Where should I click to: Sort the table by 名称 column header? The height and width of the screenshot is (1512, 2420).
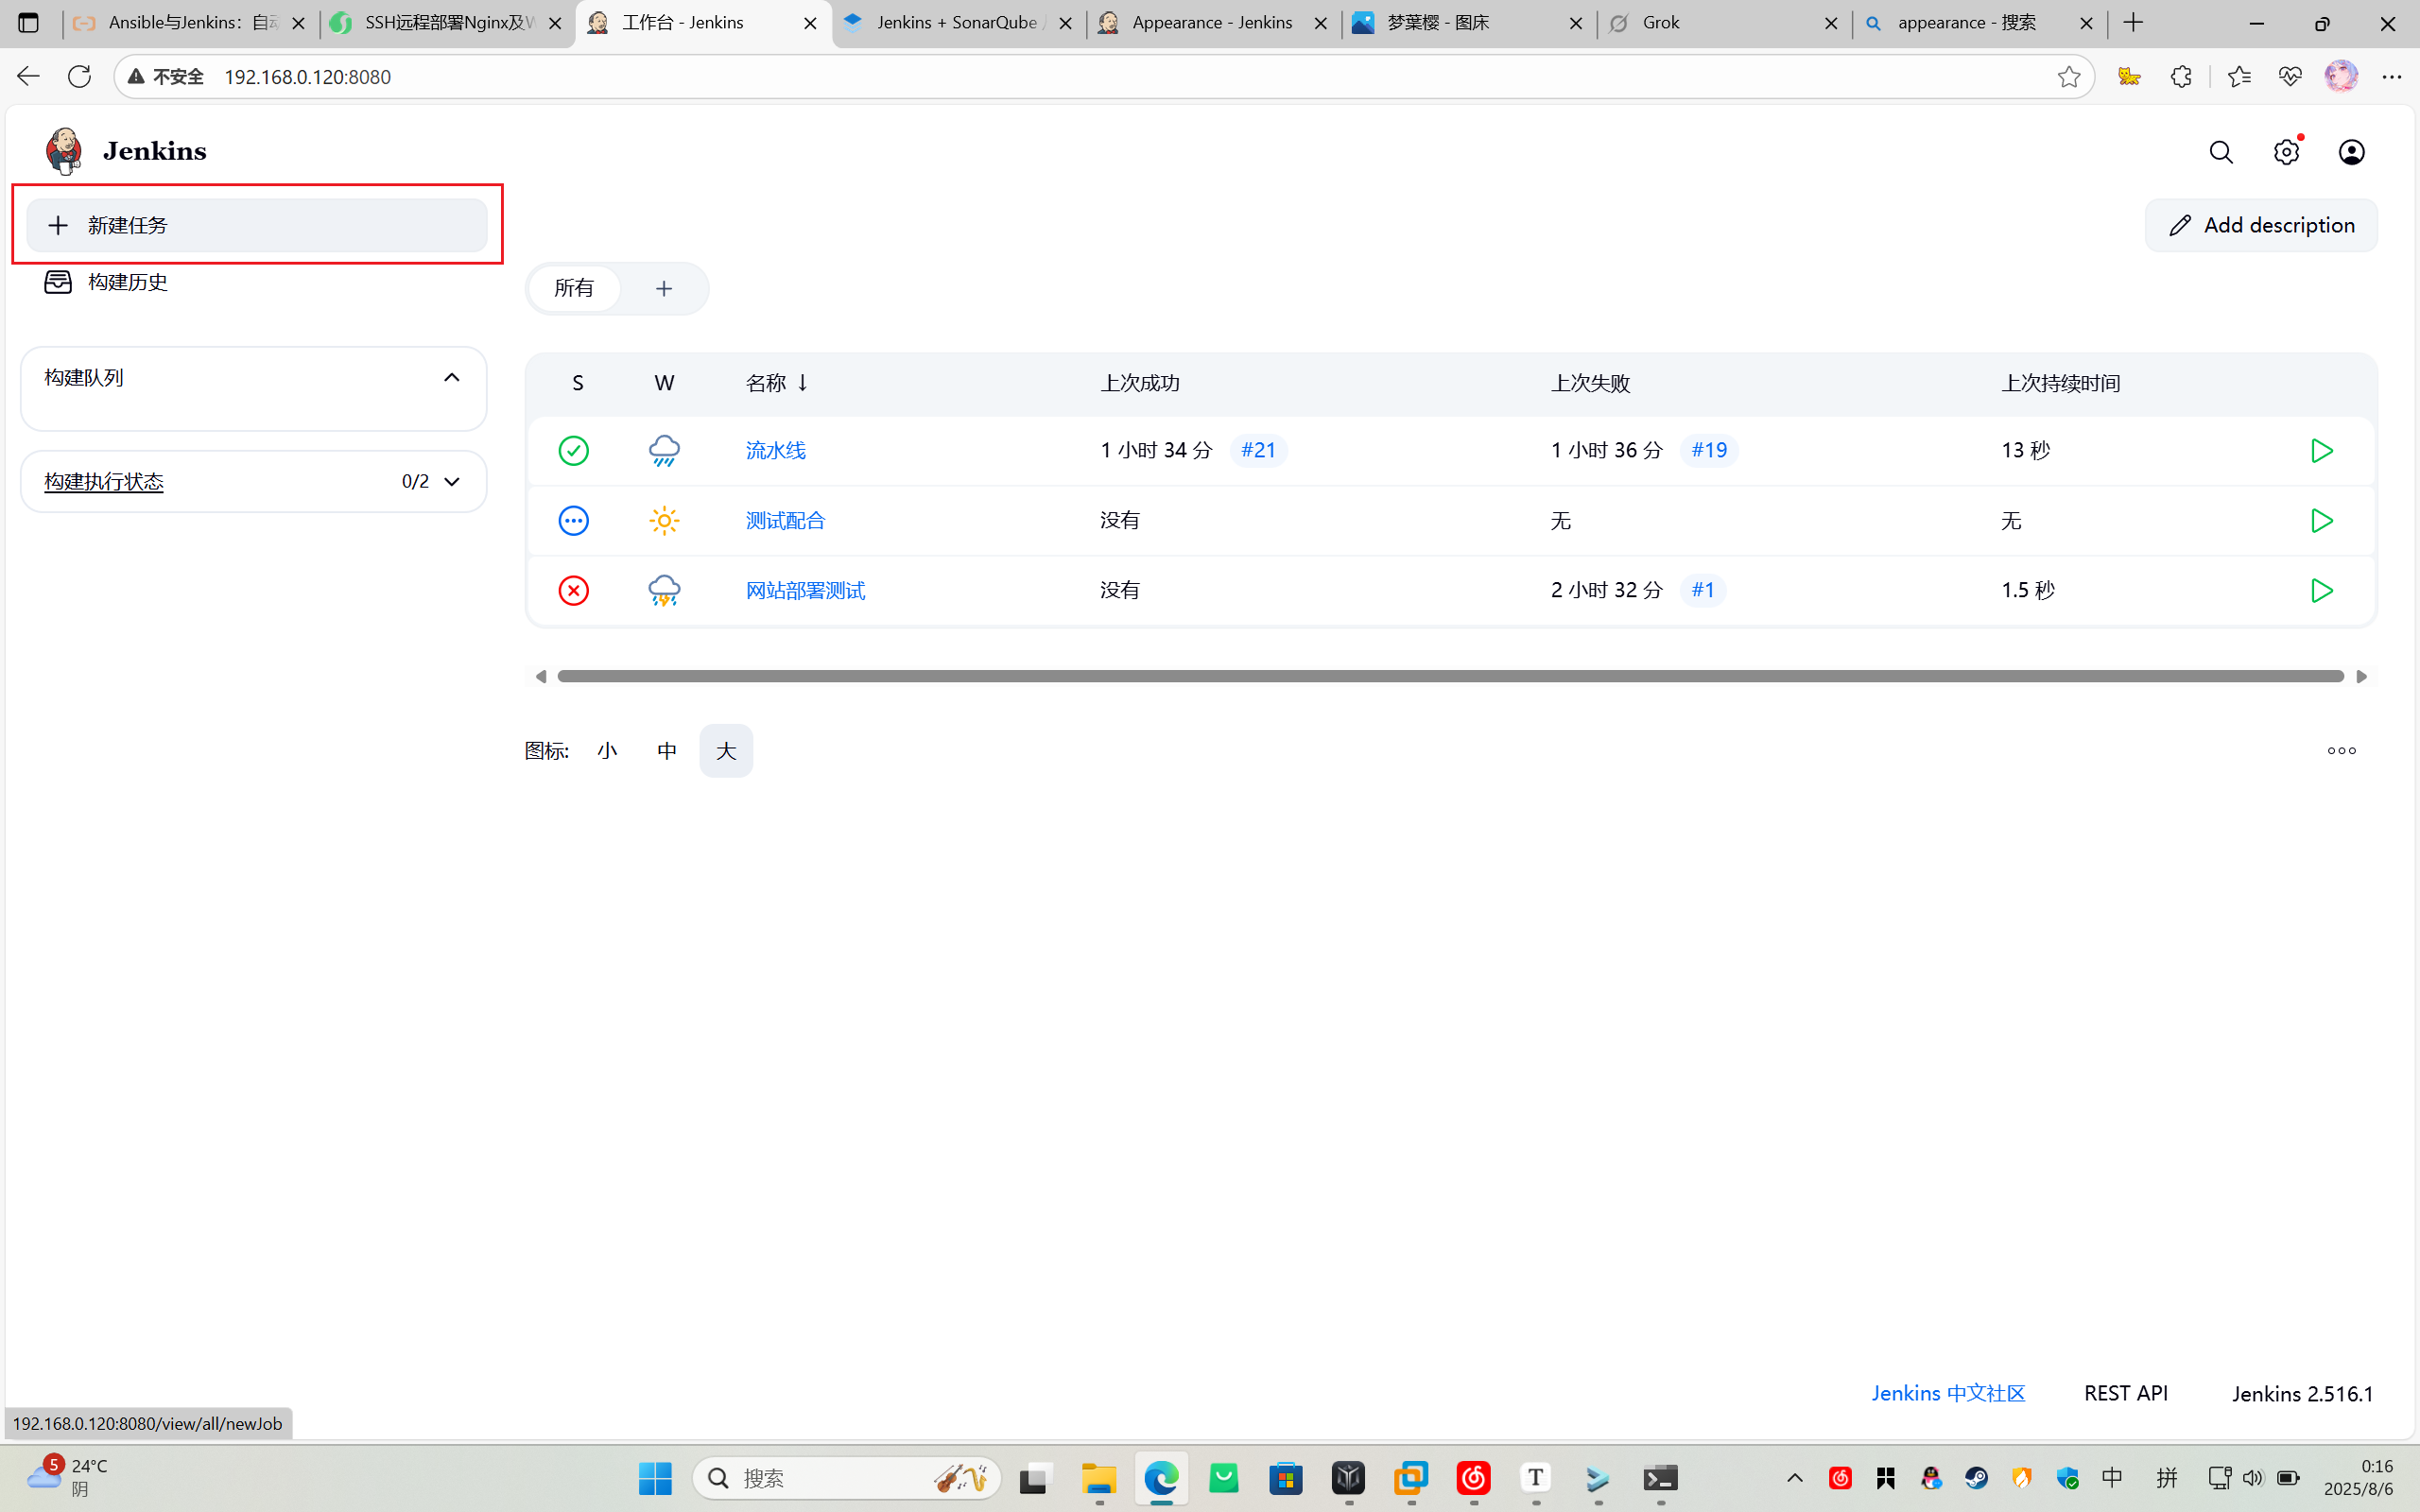(x=776, y=383)
